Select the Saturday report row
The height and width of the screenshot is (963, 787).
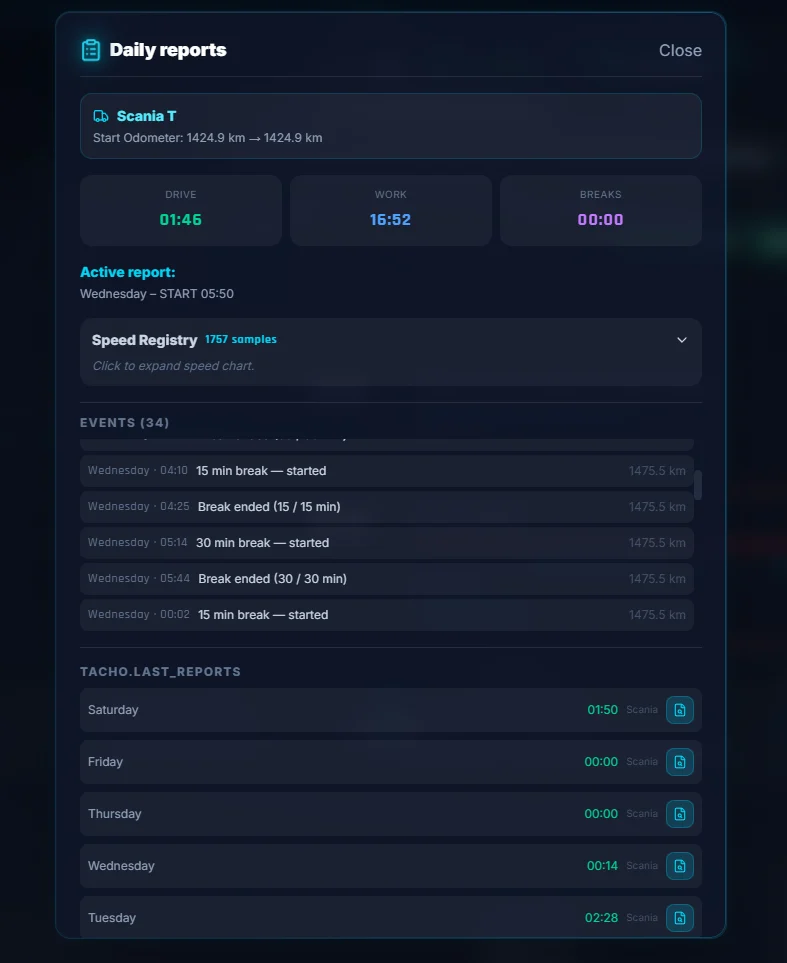[x=330, y=710]
